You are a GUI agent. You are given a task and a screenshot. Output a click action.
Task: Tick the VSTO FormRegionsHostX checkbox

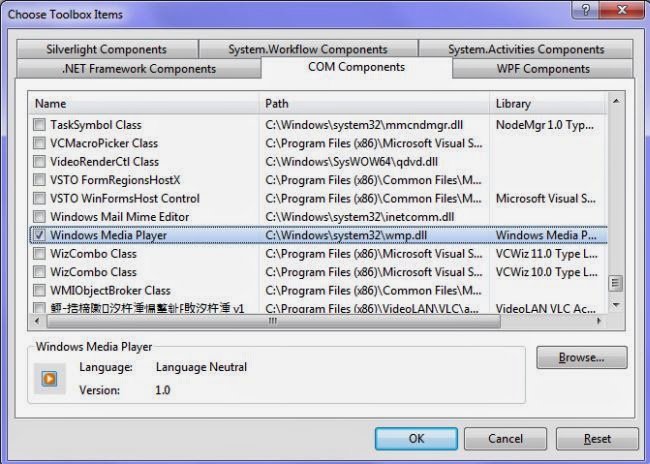[x=39, y=180]
